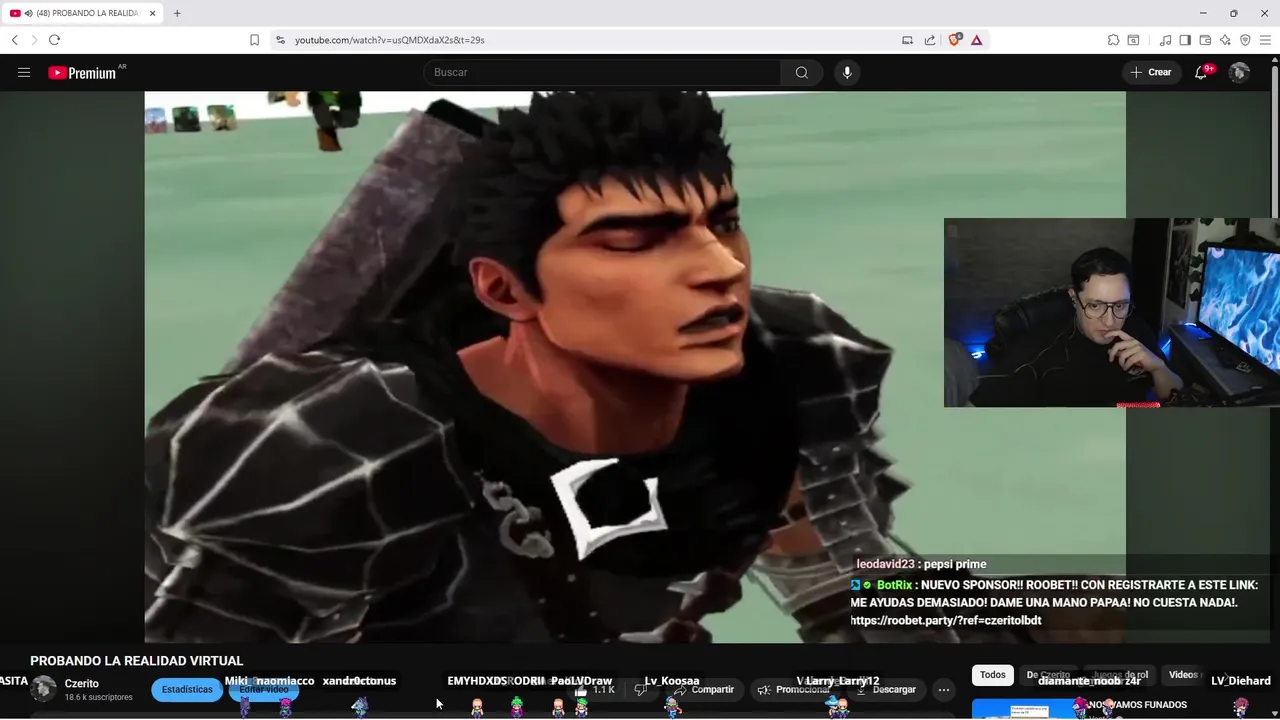Open the browser main menu
1280x720 pixels.
(x=1265, y=40)
